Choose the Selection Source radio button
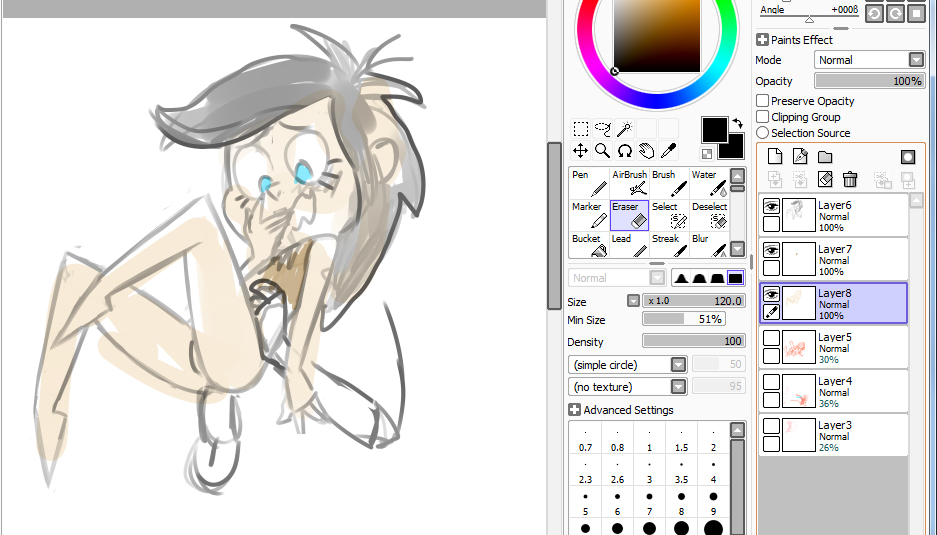The width and height of the screenshot is (937, 535). [763, 133]
